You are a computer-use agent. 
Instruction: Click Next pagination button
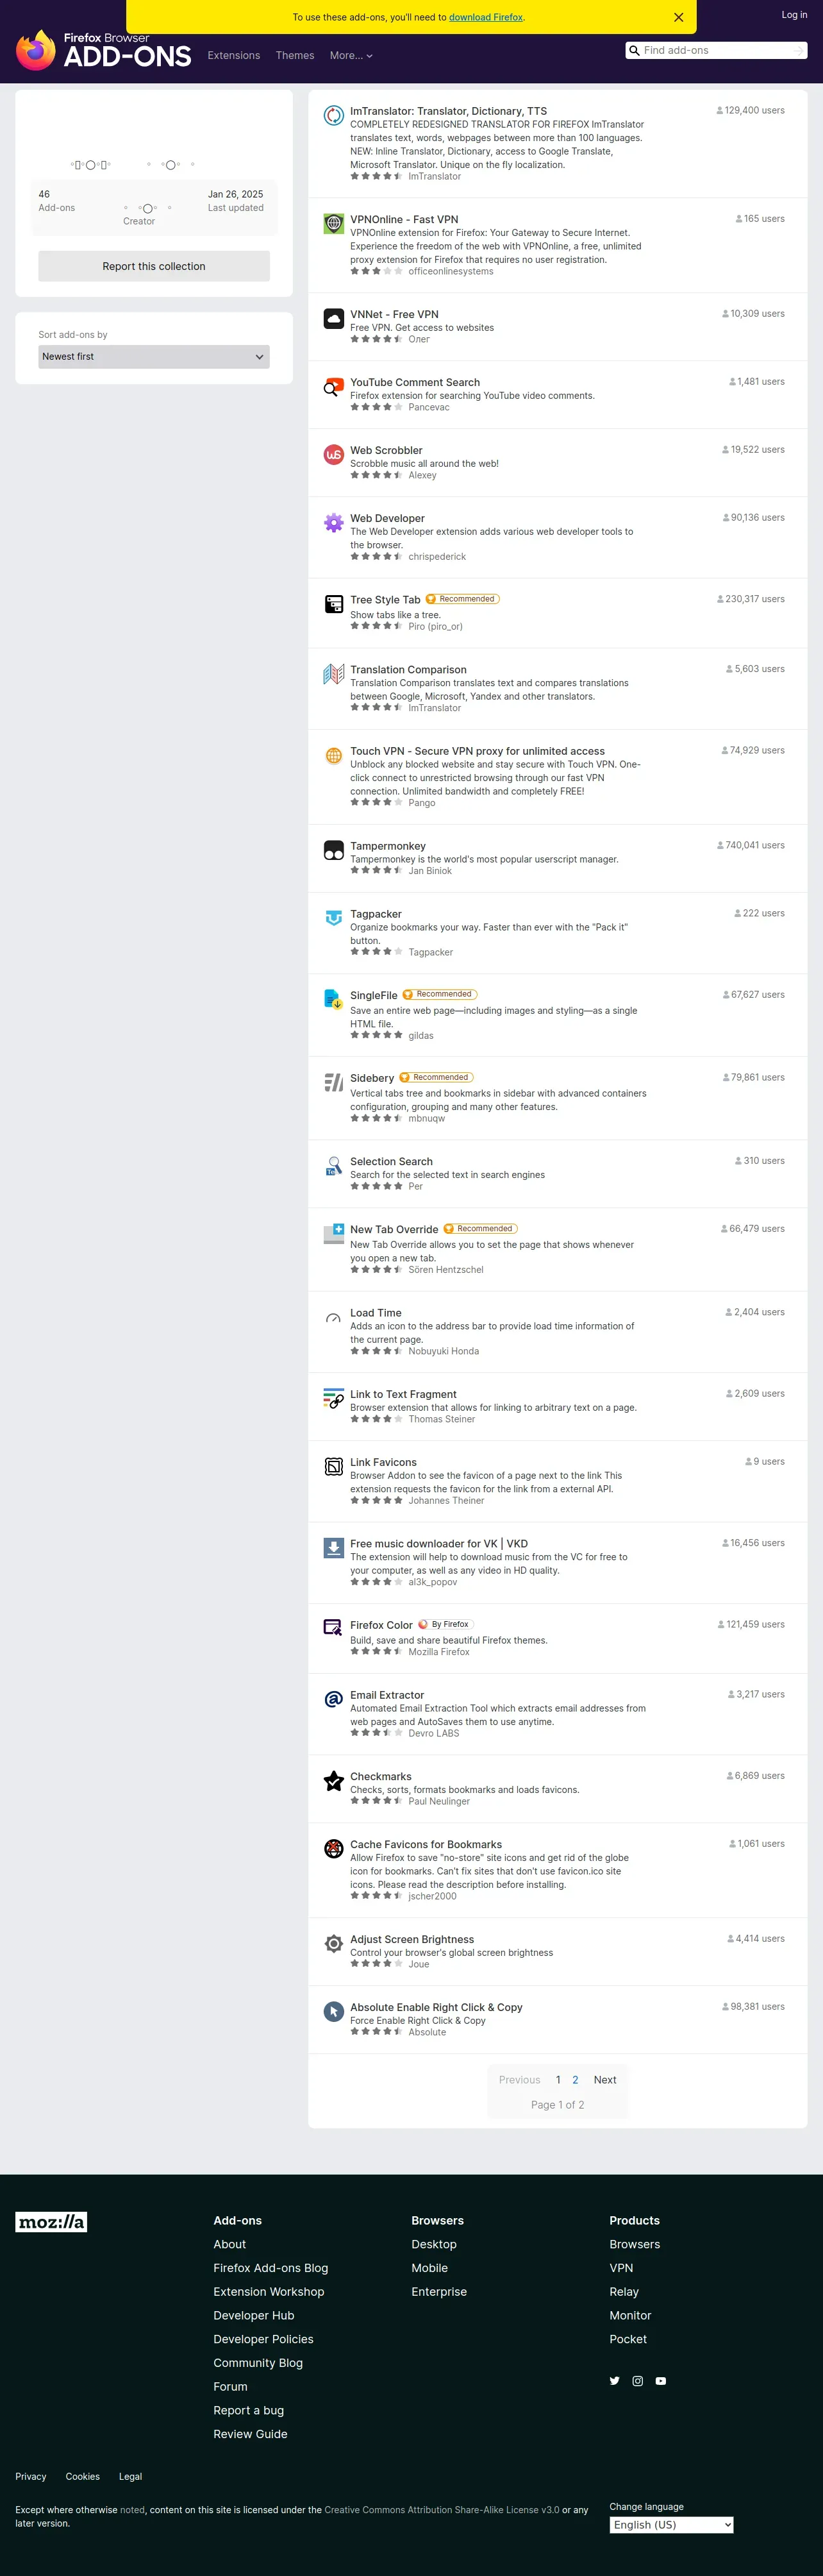(605, 2080)
